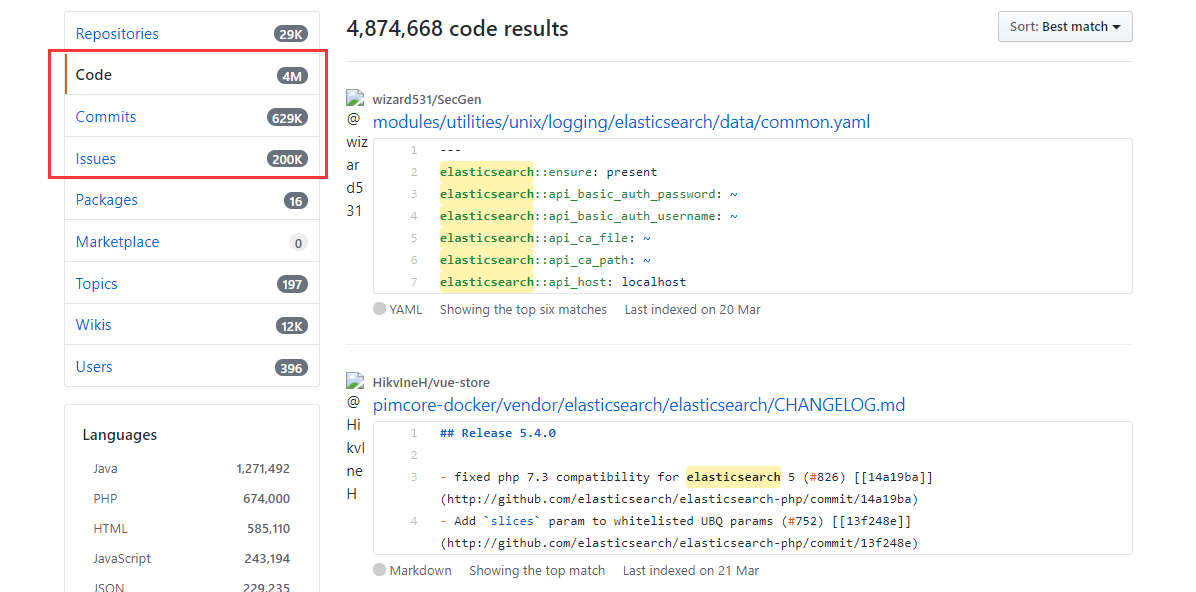1196x592 pixels.
Task: Show Issues search results
Action: (96, 159)
